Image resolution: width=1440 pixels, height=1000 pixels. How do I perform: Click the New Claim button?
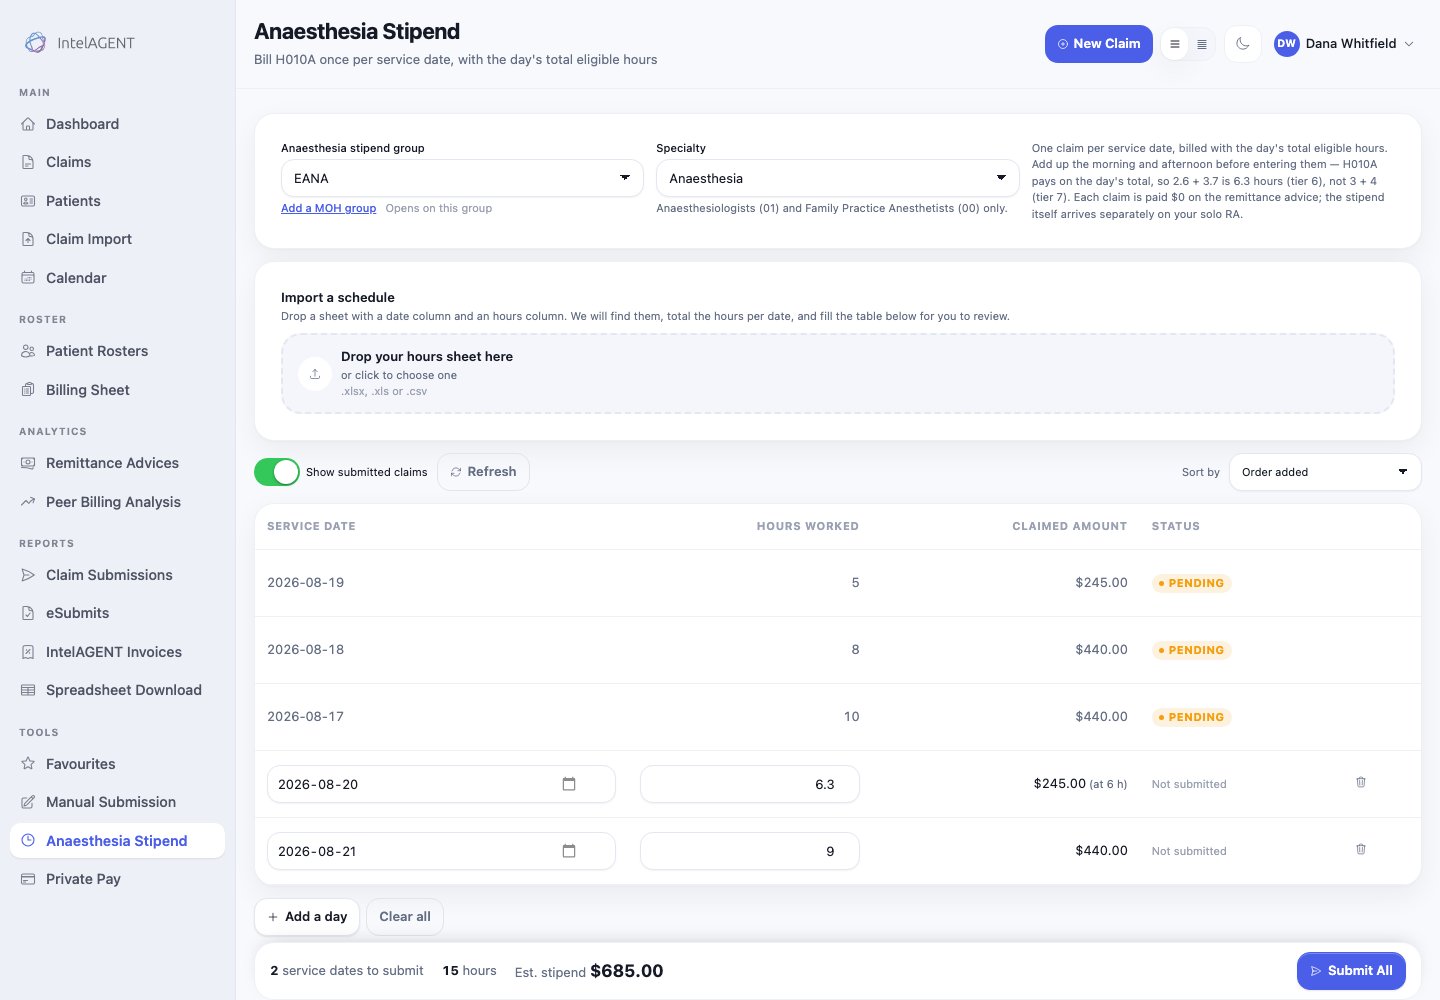click(x=1098, y=44)
